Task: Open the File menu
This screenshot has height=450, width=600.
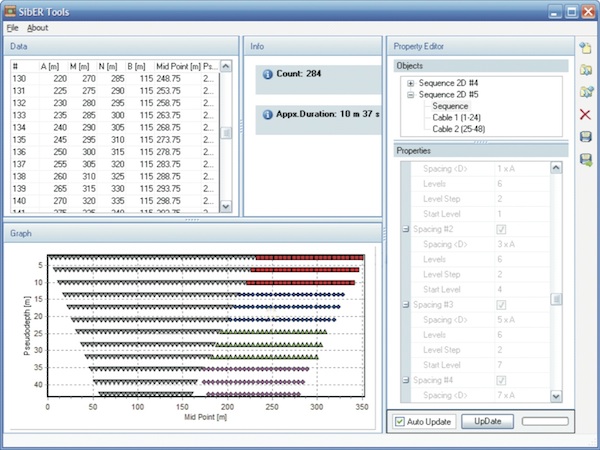Action: pos(12,28)
